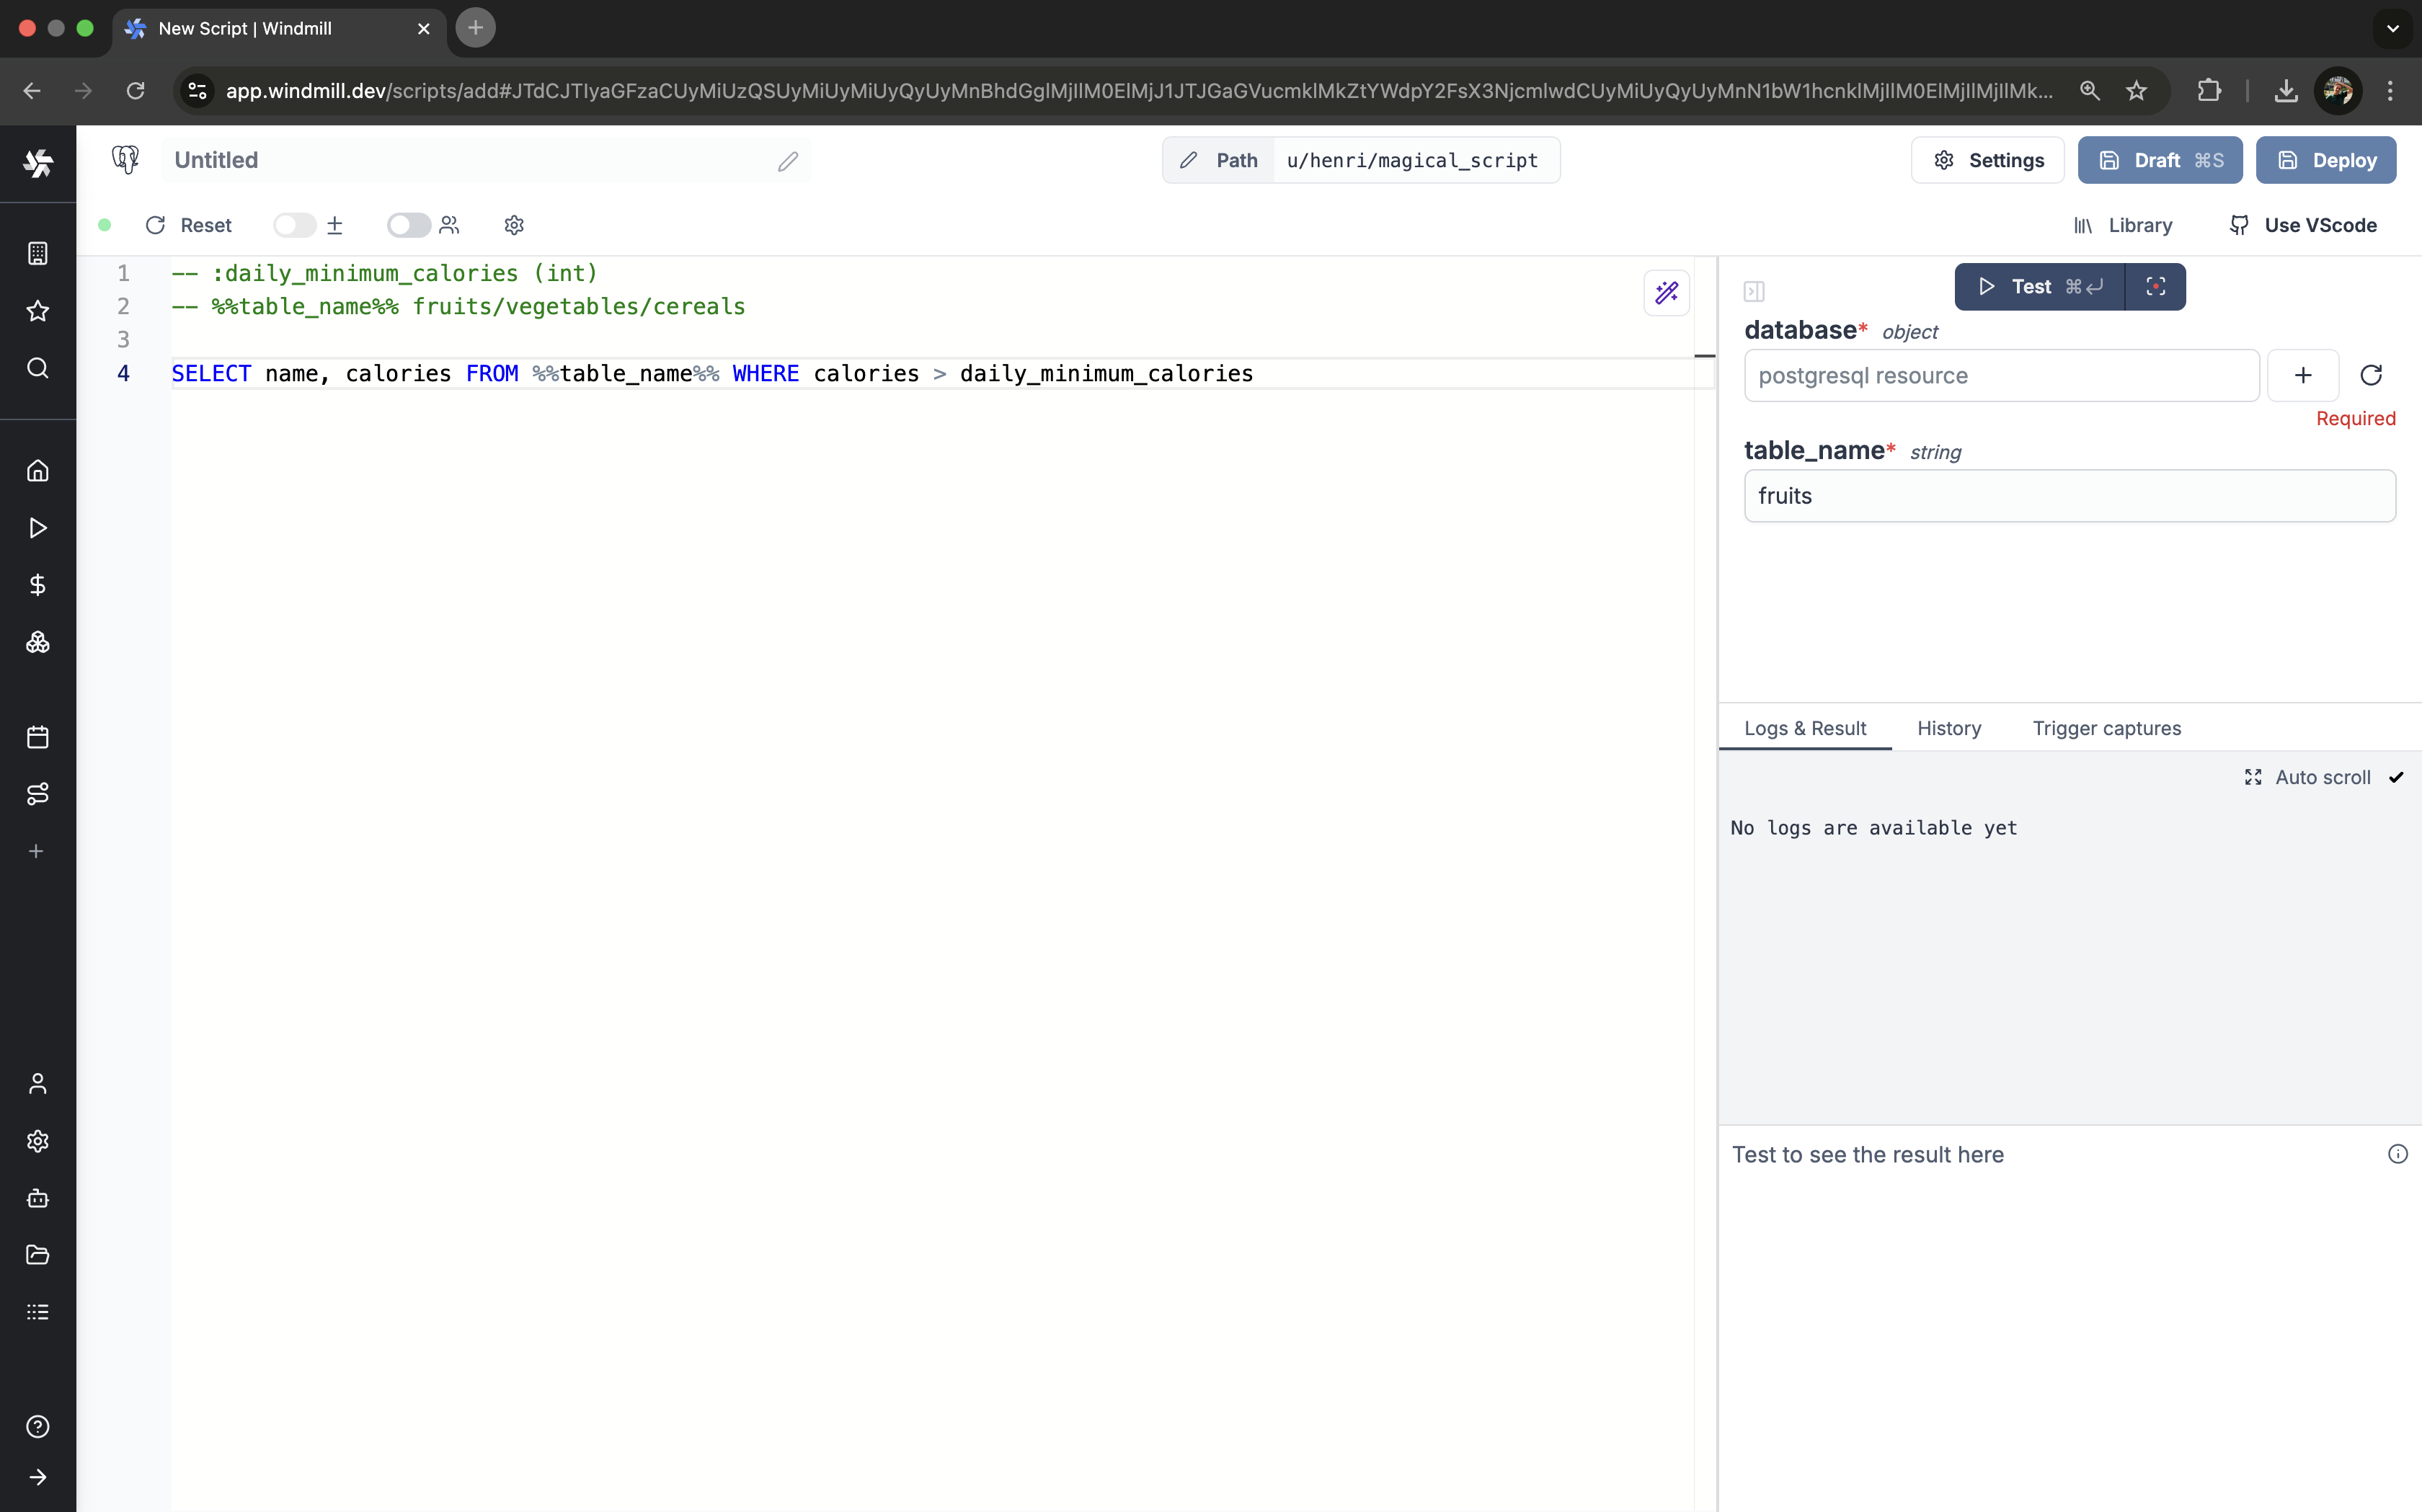Open Variables dollar icon in sidebar
Image resolution: width=2422 pixels, height=1512 pixels.
pos(38,585)
